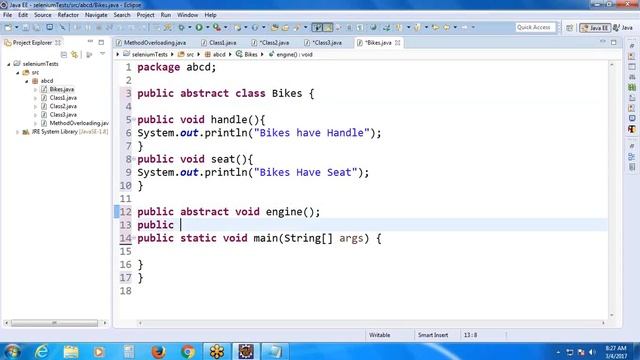Switch to Class1.java editor tab
640x360 pixels.
point(220,42)
